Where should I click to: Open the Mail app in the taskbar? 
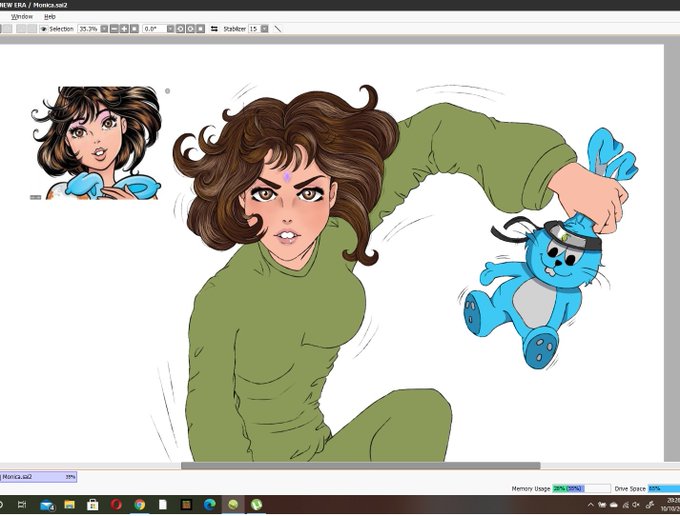pos(46,505)
